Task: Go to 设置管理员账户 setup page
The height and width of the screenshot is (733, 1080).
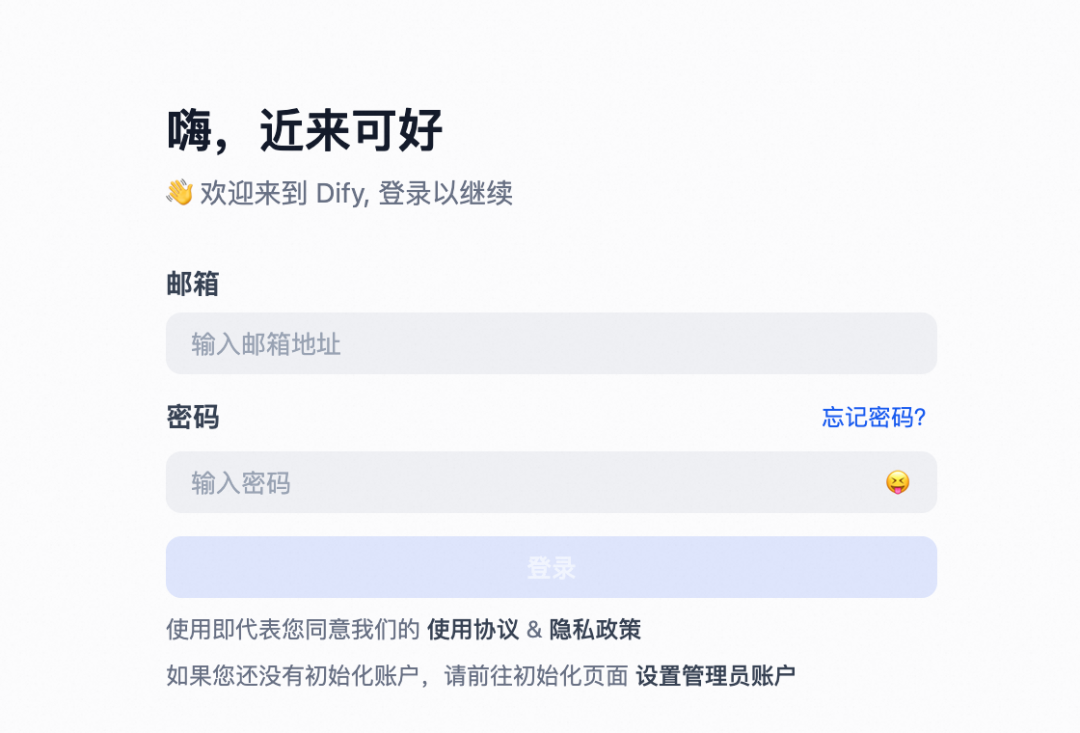Action: pyautogui.click(x=716, y=675)
